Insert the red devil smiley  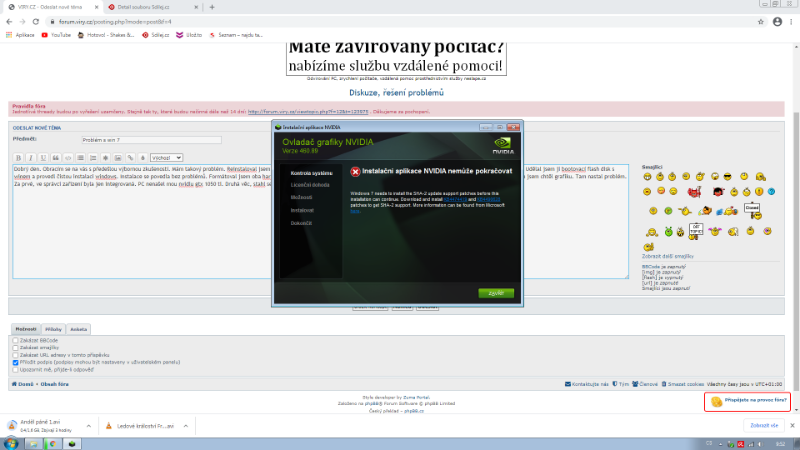pos(694,192)
